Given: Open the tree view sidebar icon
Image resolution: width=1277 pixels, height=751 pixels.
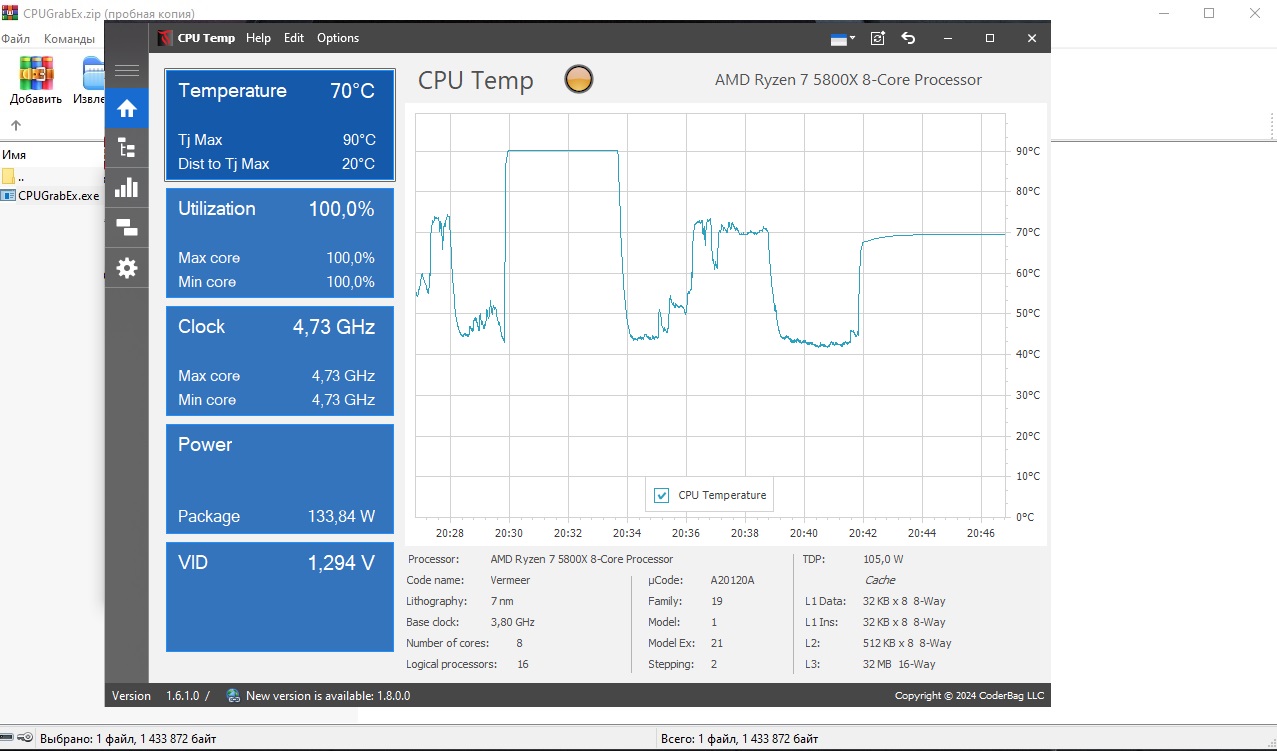Looking at the screenshot, I should (127, 148).
